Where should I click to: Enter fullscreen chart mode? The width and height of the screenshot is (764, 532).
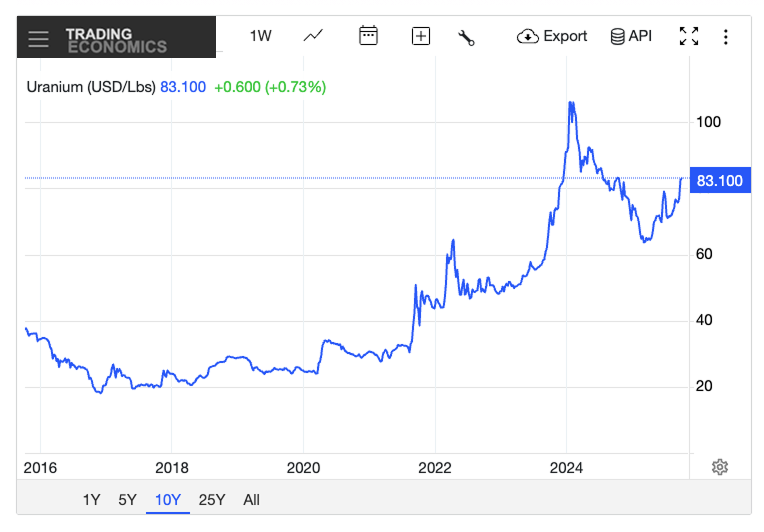tap(689, 36)
